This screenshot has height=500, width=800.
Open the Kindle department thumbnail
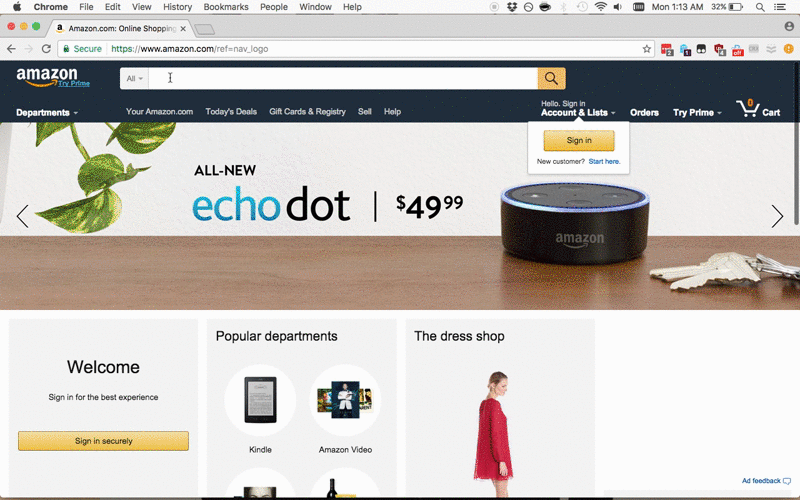pos(260,409)
